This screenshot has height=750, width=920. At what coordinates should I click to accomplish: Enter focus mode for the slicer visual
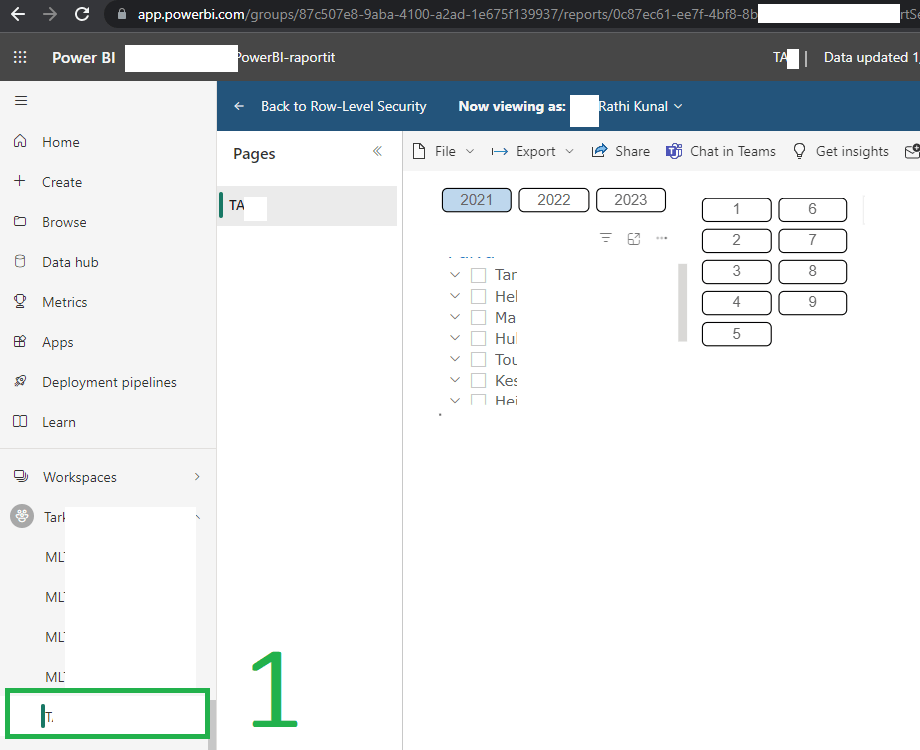(634, 238)
